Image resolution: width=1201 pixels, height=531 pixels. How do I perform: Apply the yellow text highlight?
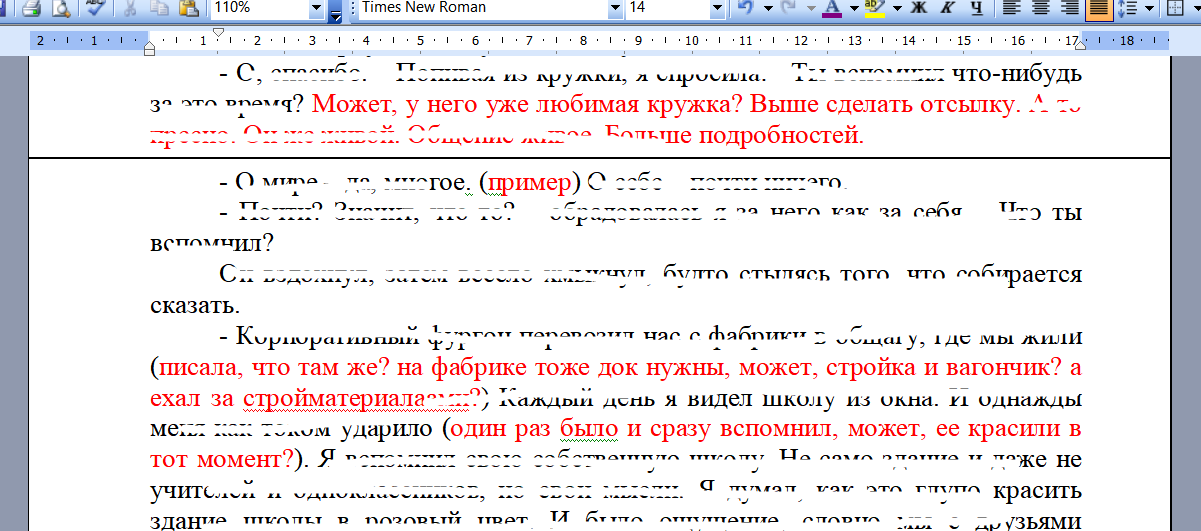[873, 9]
